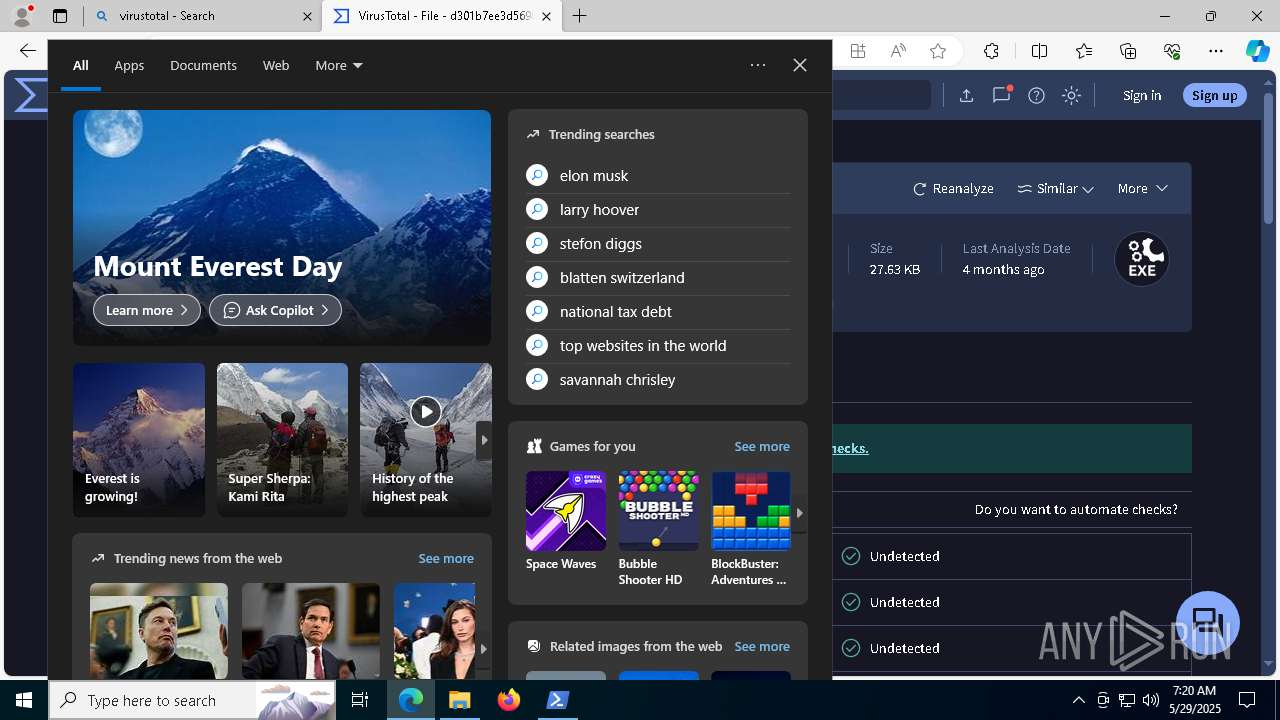This screenshot has width=1280, height=720.
Task: Open Everest is growing! card
Action: click(x=139, y=440)
